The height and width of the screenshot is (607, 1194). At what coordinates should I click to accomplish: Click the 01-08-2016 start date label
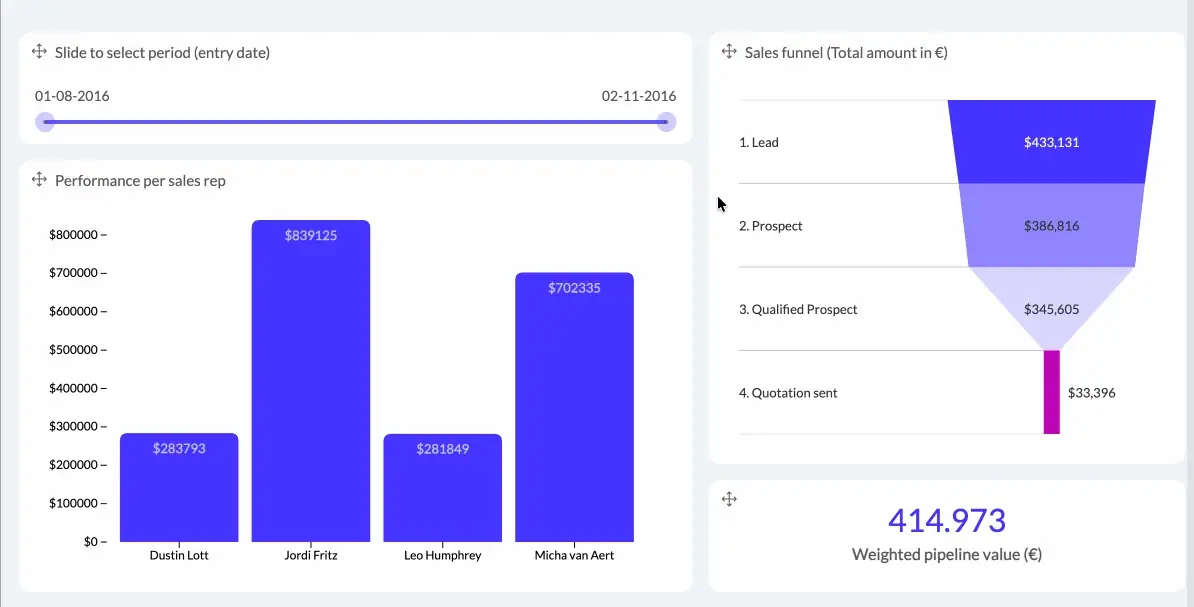(72, 96)
